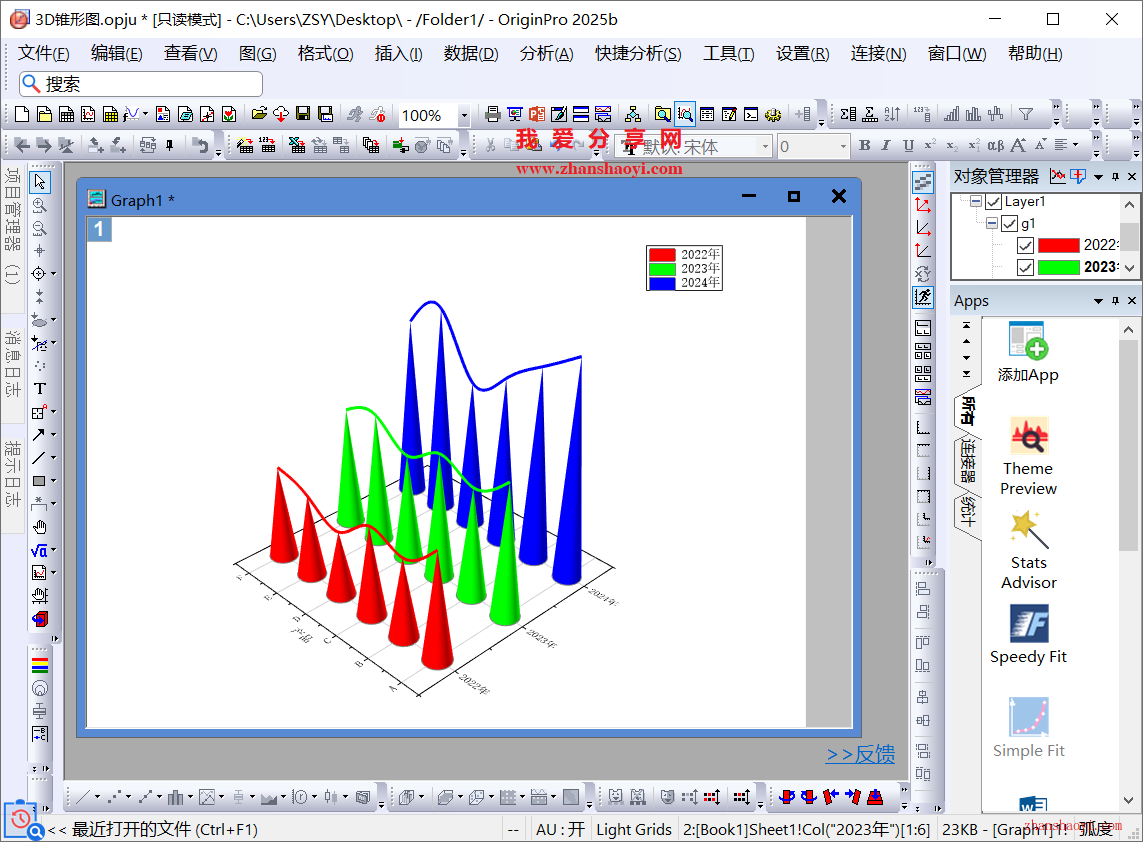
Task: Open the zoom 100% dropdown
Action: tap(464, 116)
